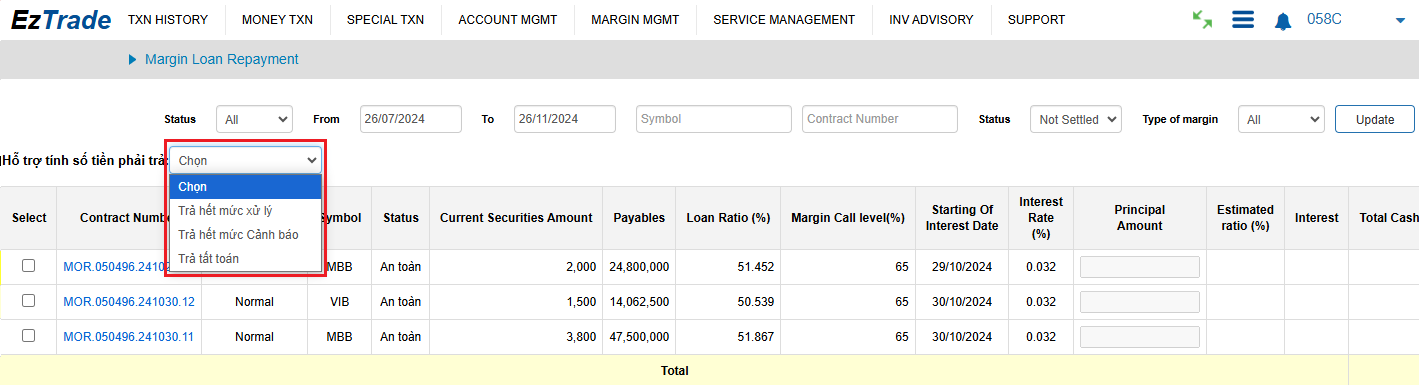Open the notifications bell icon
1419x385 pixels.
[1283, 21]
